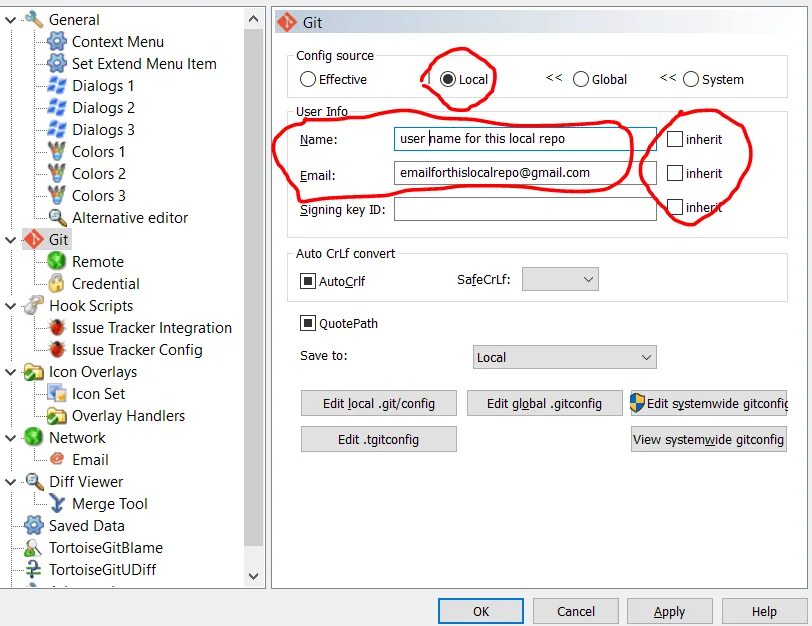Click the Dialogs 1 windows icon

coord(56,85)
